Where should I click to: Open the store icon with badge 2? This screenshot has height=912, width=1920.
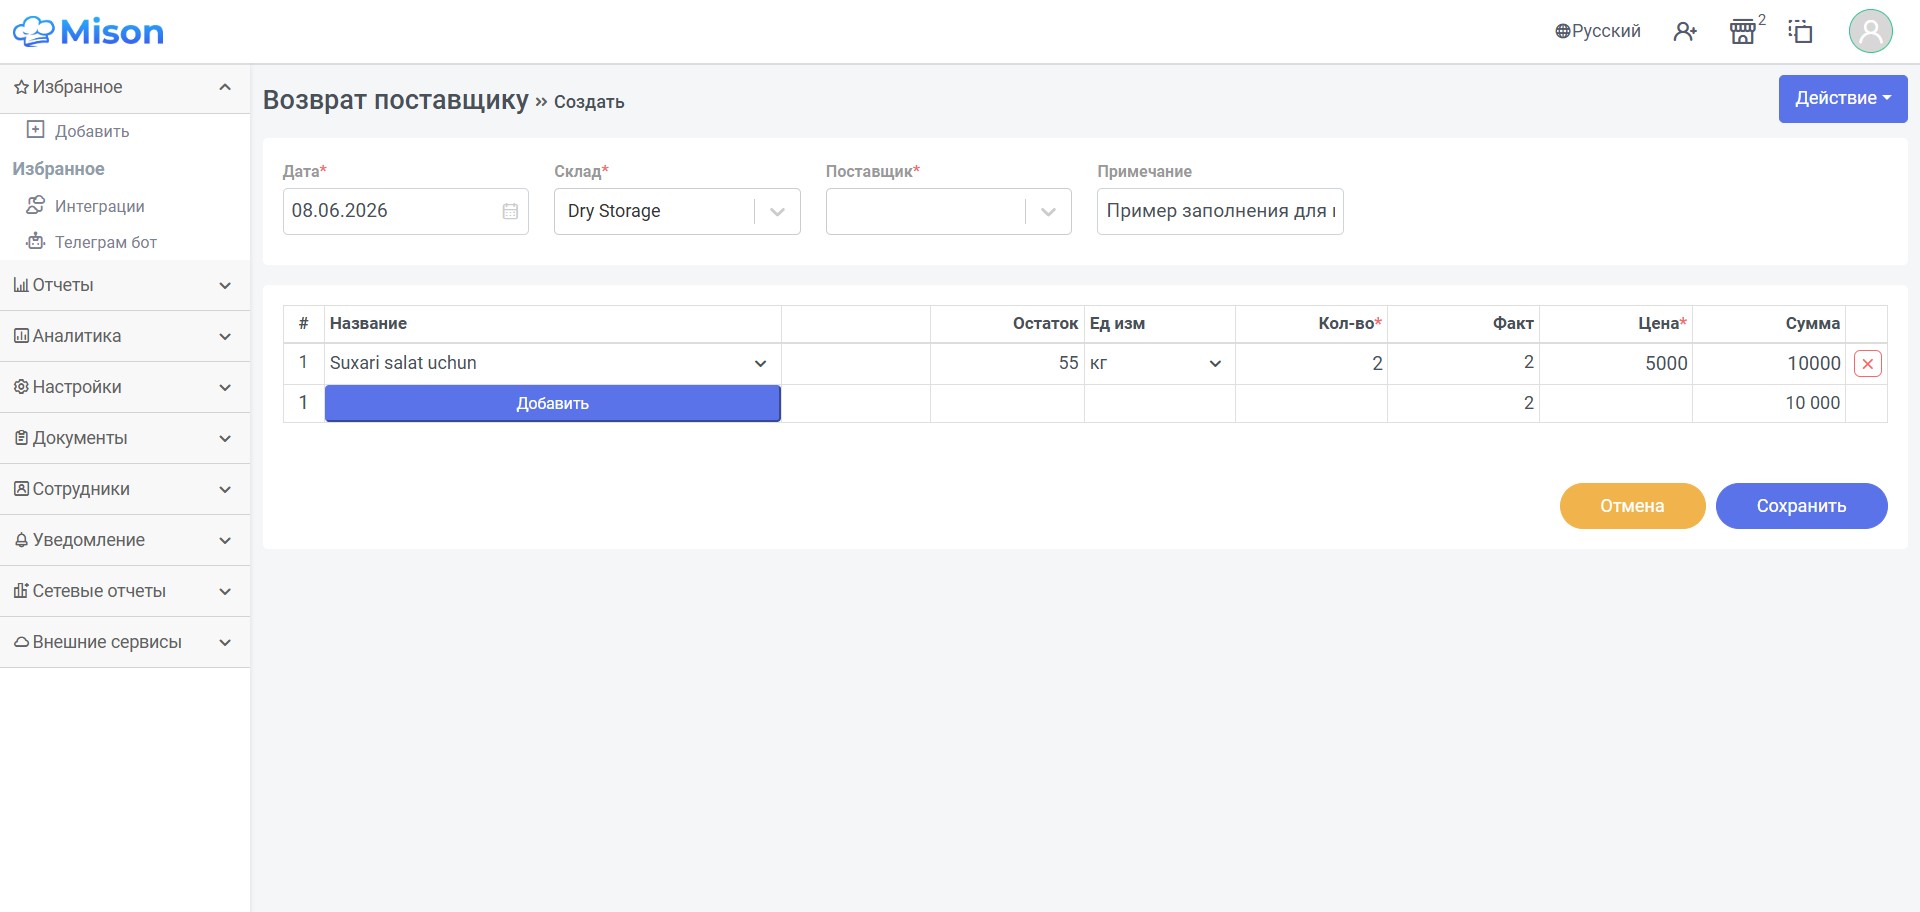click(x=1743, y=32)
